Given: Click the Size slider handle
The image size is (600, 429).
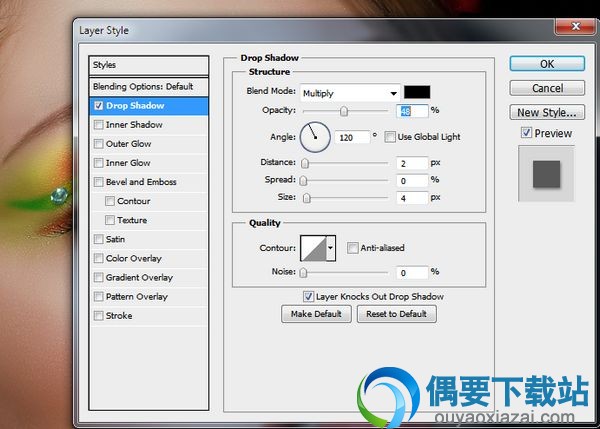Looking at the screenshot, I should point(307,198).
